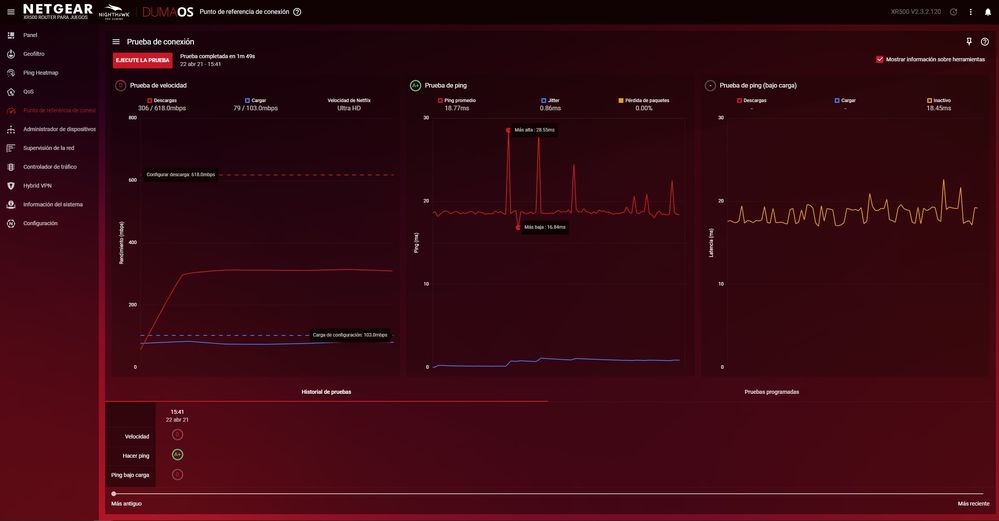
Task: Click the notifications bell icon
Action: [988, 12]
